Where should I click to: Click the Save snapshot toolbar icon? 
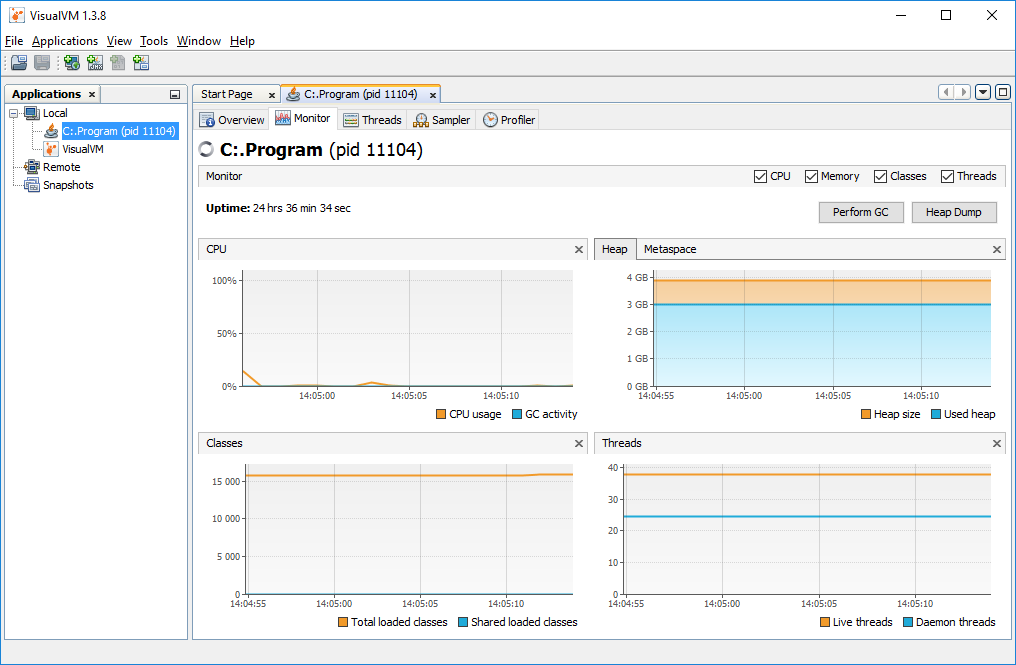tap(42, 62)
